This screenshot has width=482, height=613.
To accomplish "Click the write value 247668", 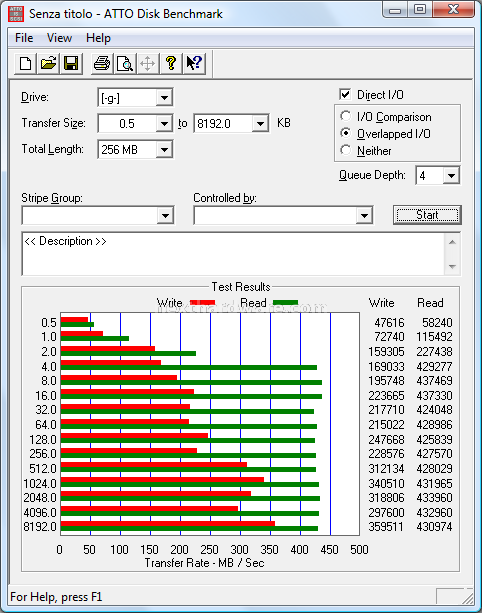I will (x=386, y=439).
